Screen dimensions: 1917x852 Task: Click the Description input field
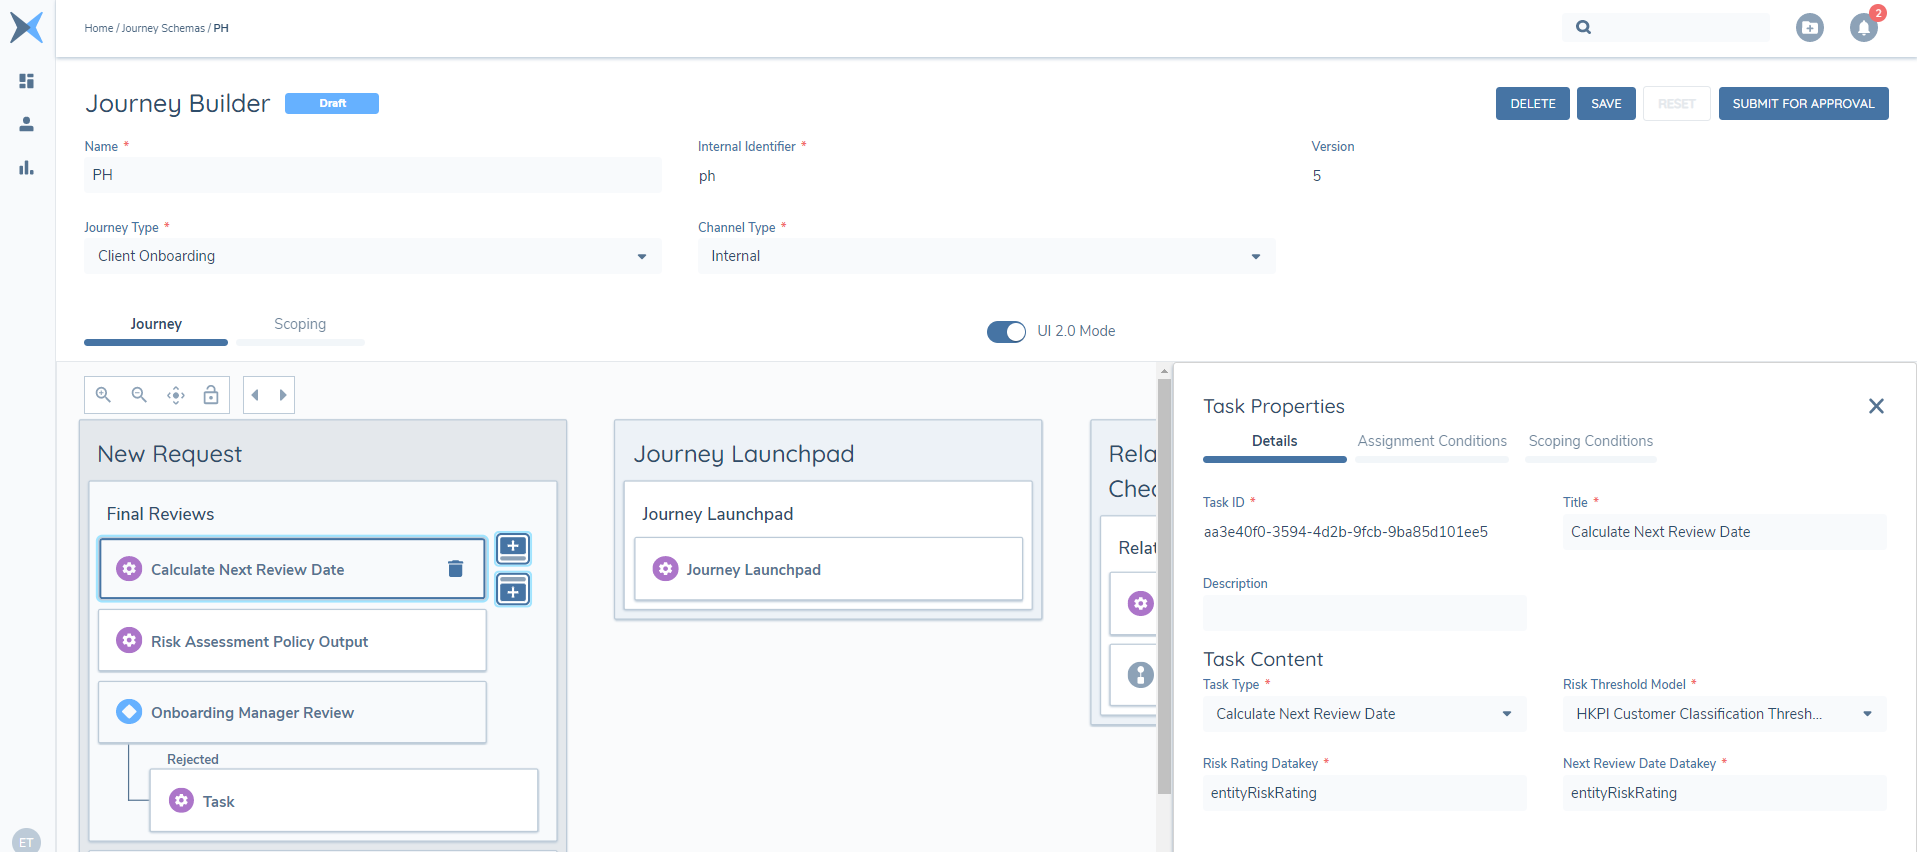1364,613
